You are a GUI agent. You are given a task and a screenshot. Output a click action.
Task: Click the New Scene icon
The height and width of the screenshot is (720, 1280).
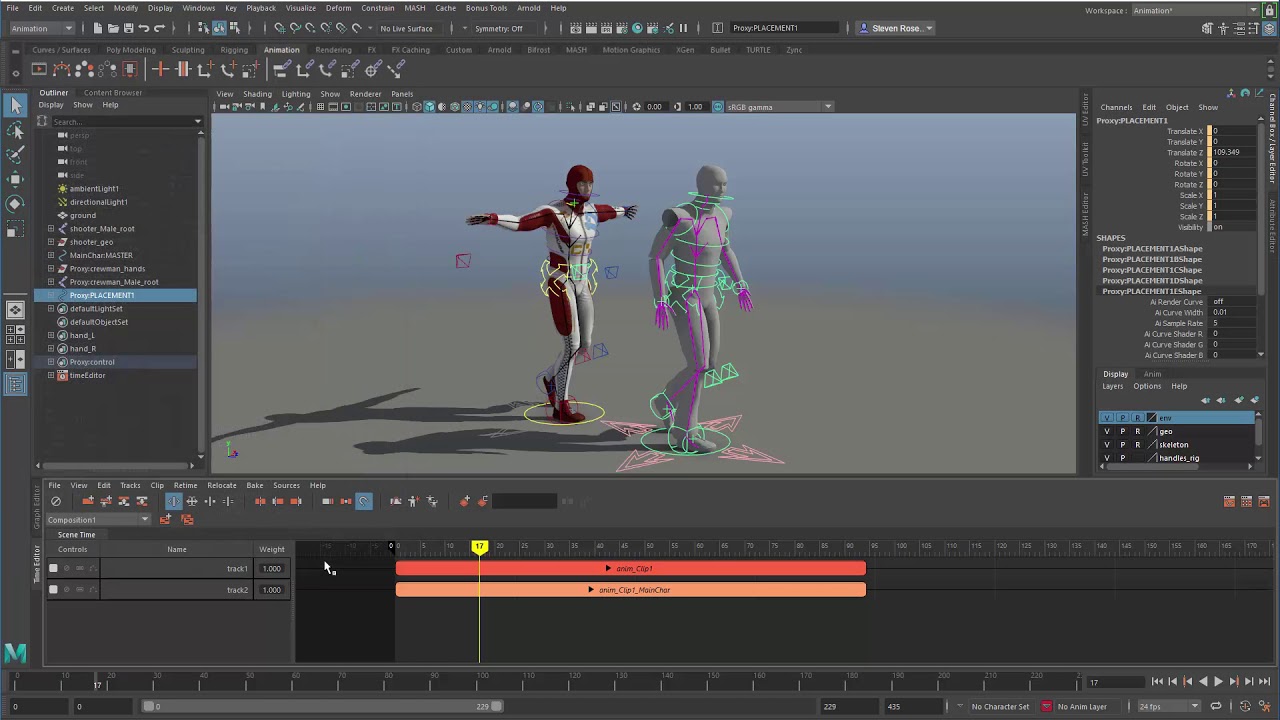coord(97,28)
